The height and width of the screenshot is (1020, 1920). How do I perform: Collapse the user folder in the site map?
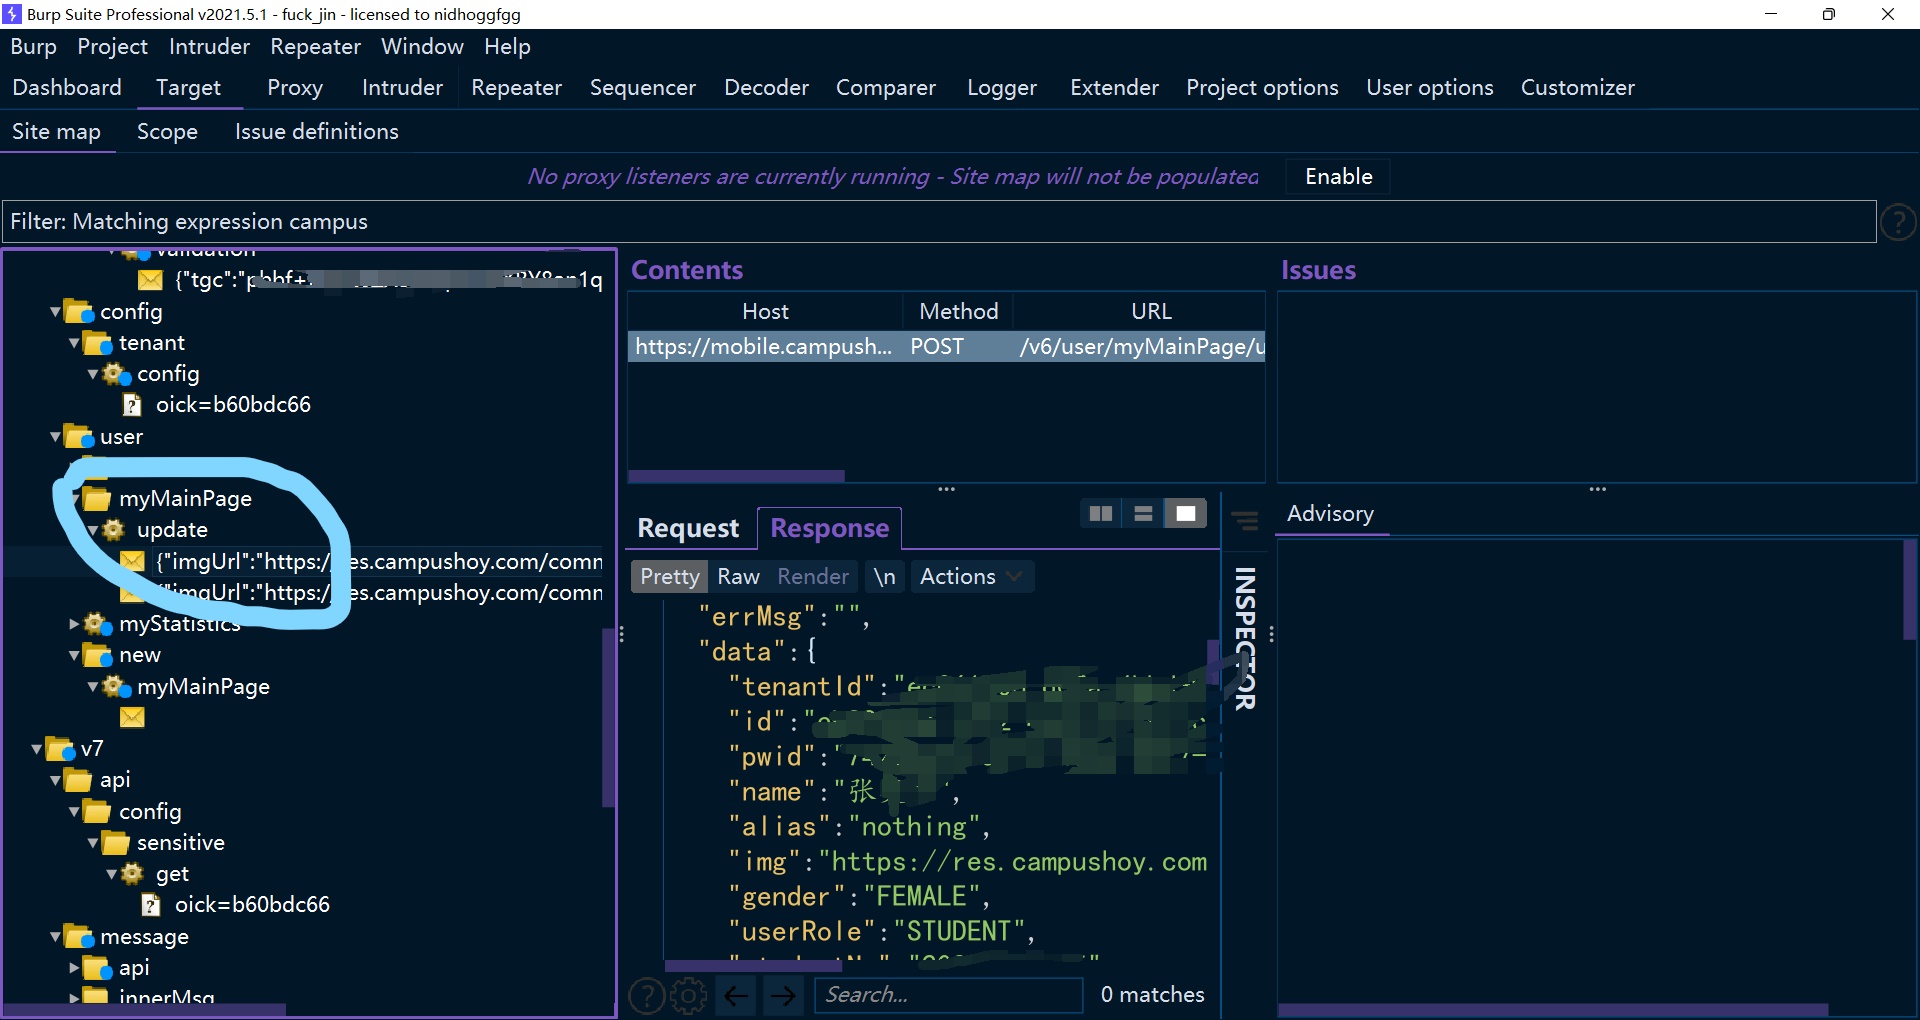(x=53, y=436)
